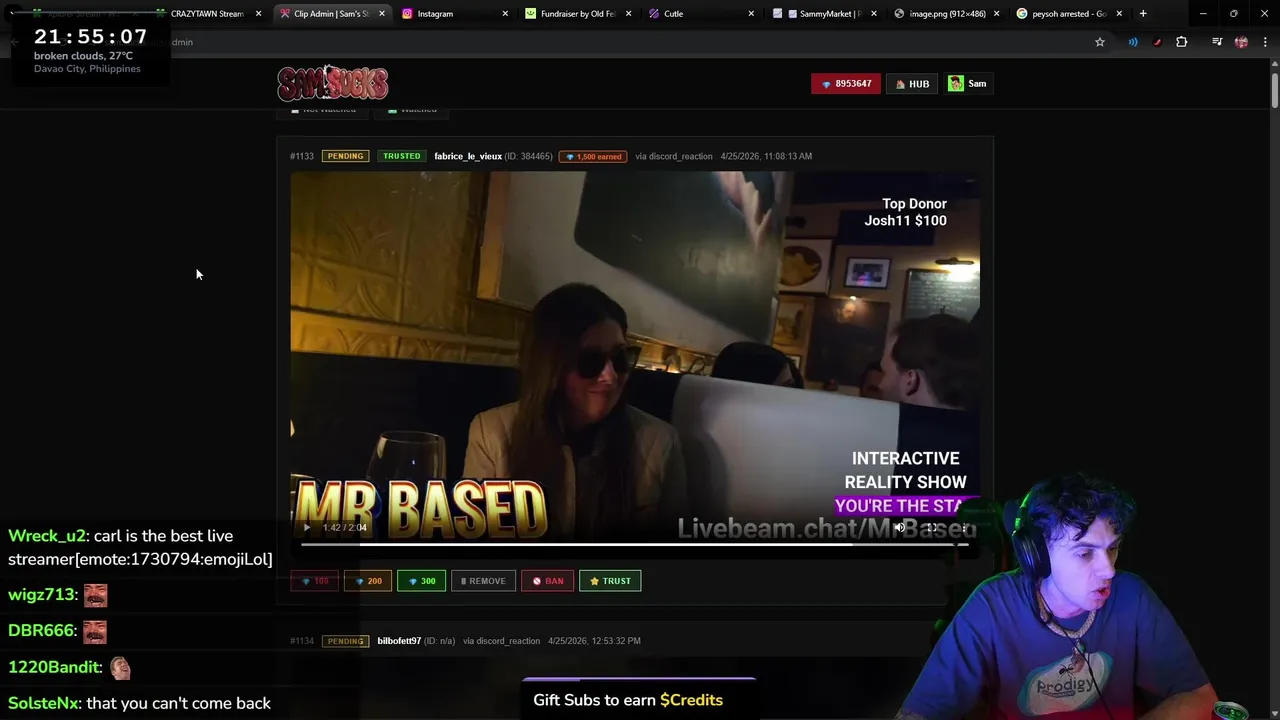Open the browser Extensions puzzle menu
Screen dimensions: 1280x720
[1182, 42]
